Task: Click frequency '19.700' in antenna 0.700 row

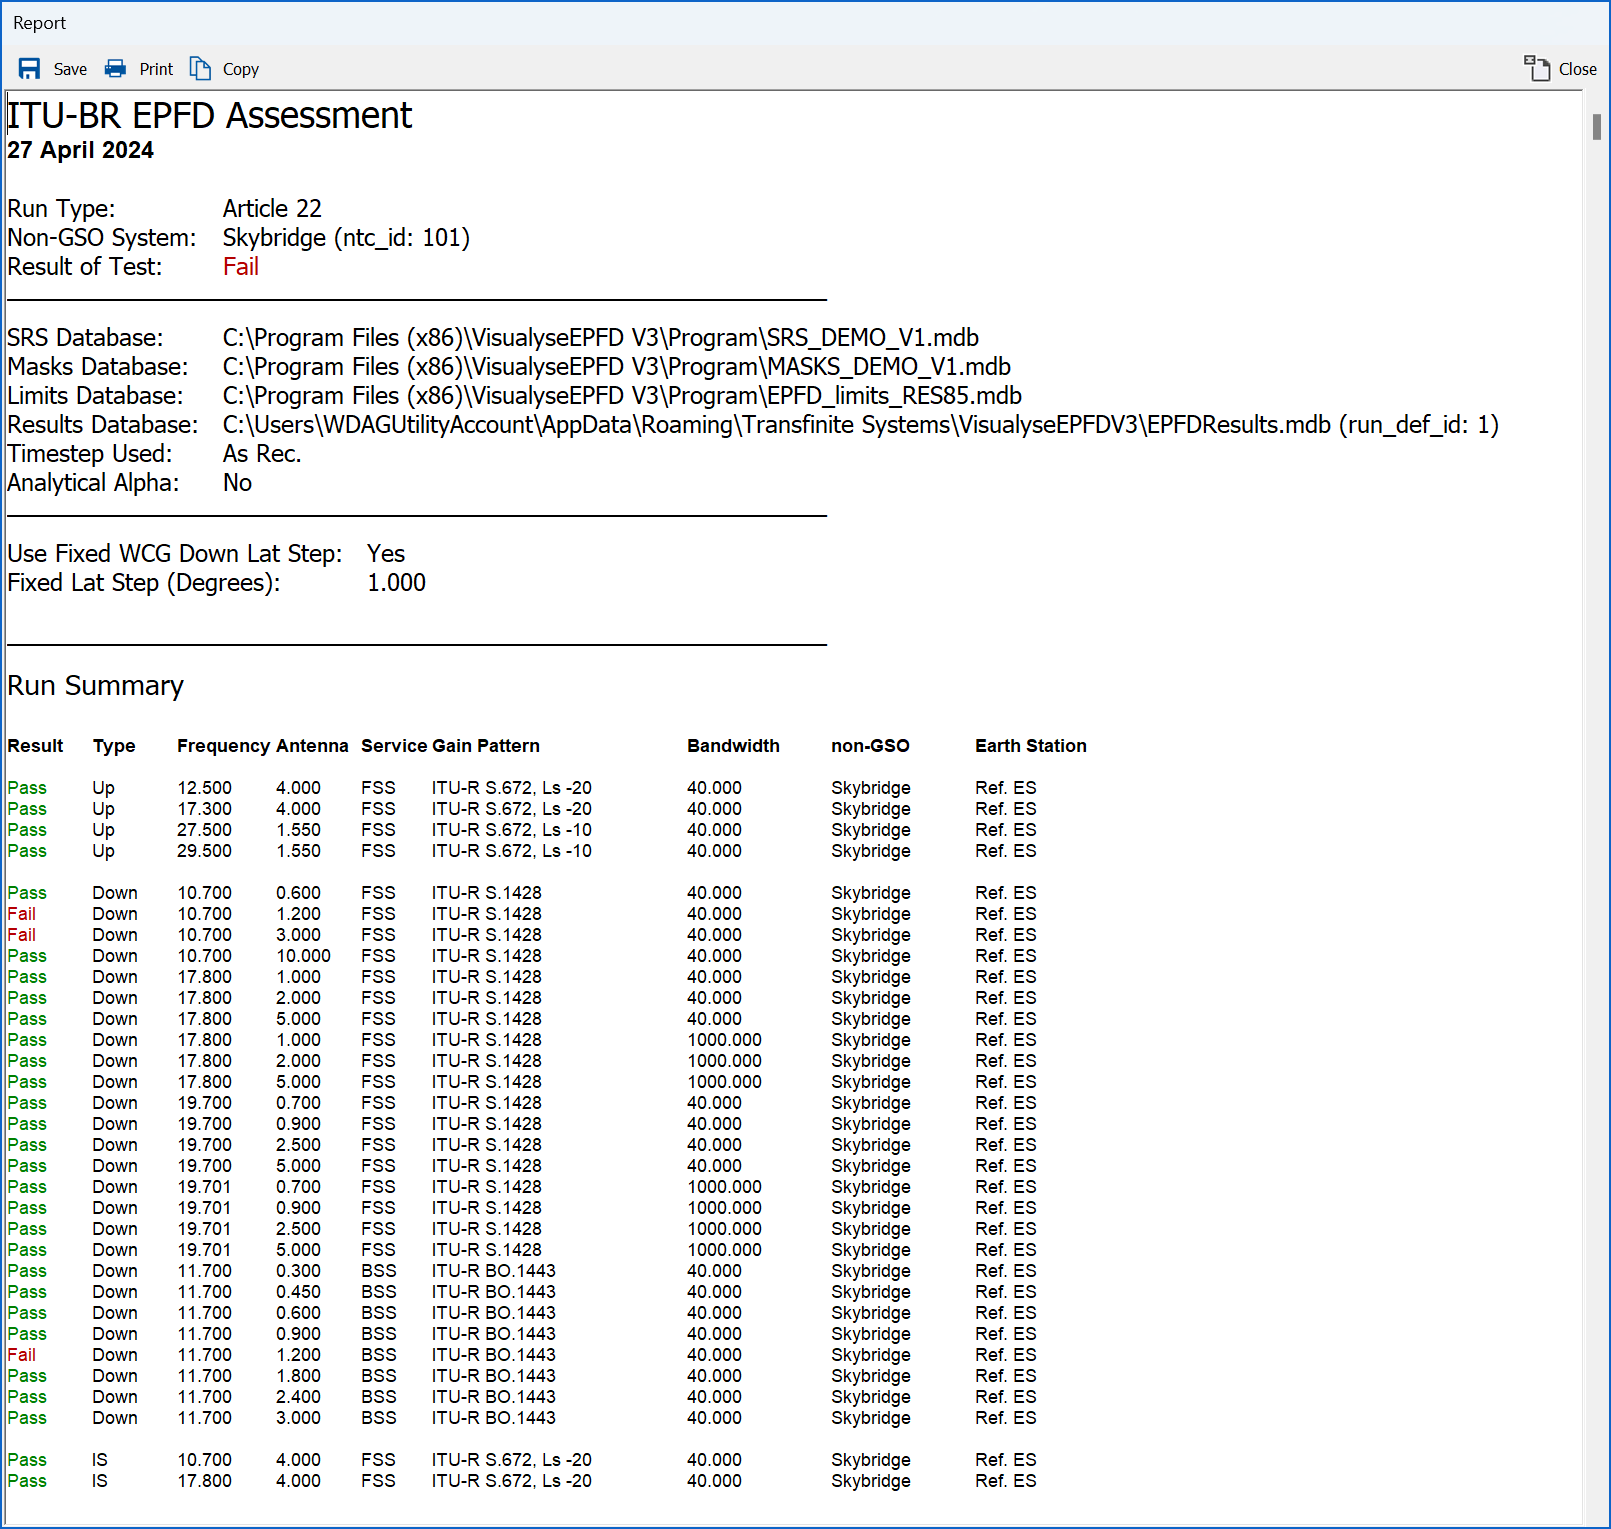Action: point(205,1103)
